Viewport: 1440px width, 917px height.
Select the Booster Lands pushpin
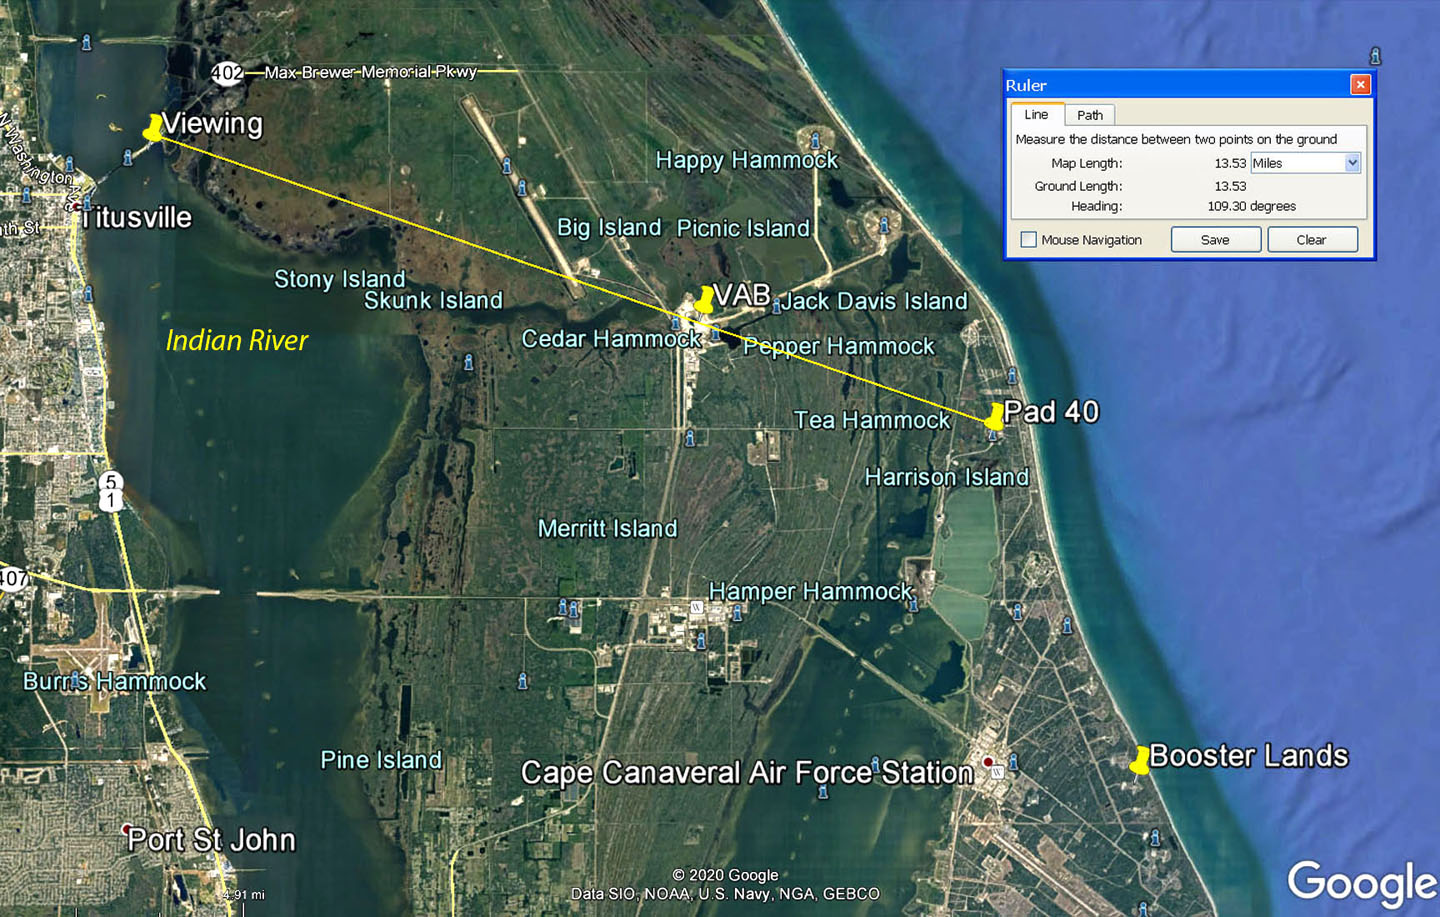(1139, 760)
